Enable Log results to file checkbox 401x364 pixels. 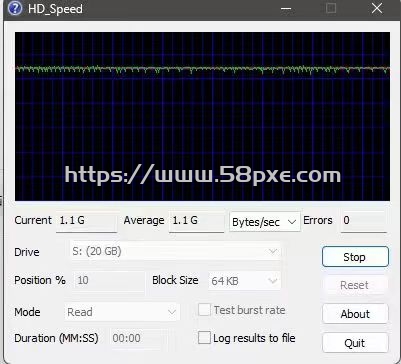[204, 337]
